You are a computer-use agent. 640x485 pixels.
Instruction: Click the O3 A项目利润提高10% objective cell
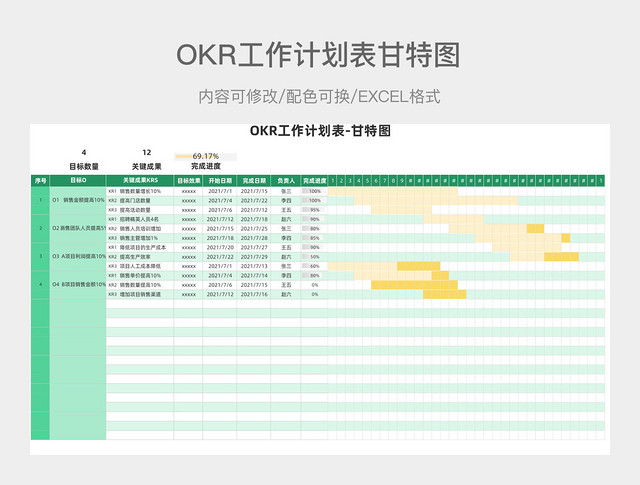pos(78,256)
